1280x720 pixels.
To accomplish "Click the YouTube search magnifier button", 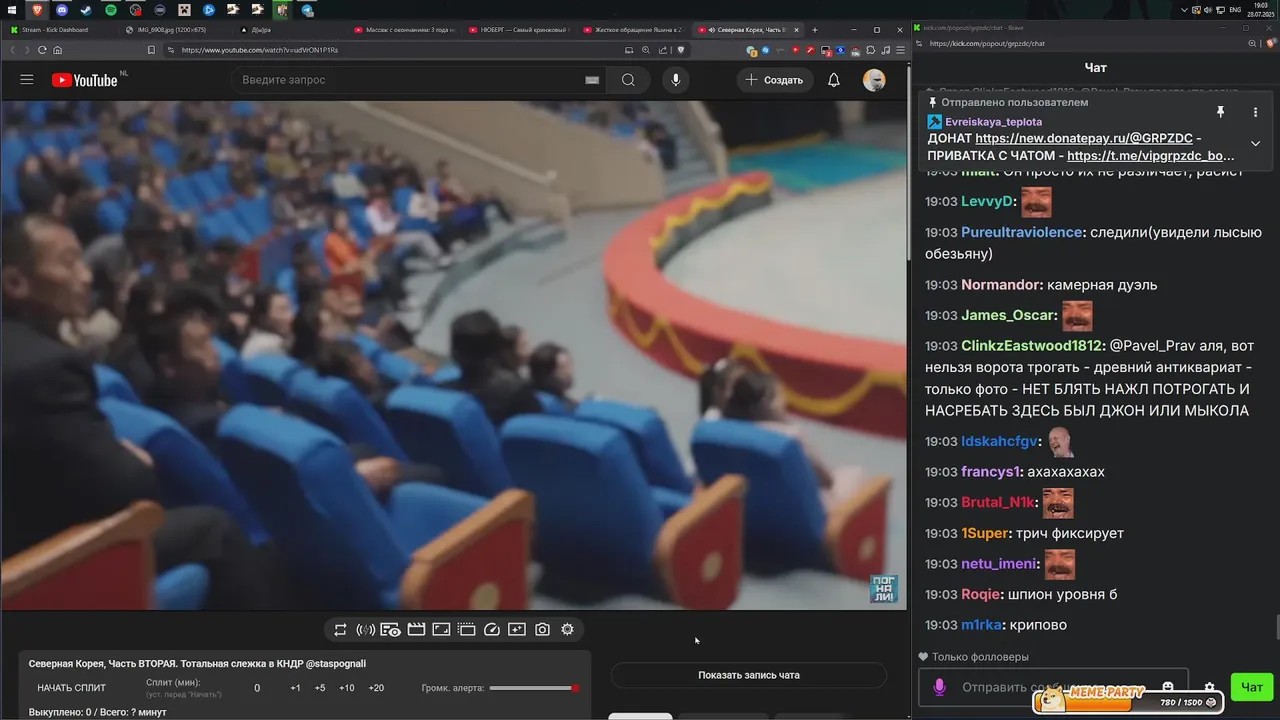I will (628, 80).
